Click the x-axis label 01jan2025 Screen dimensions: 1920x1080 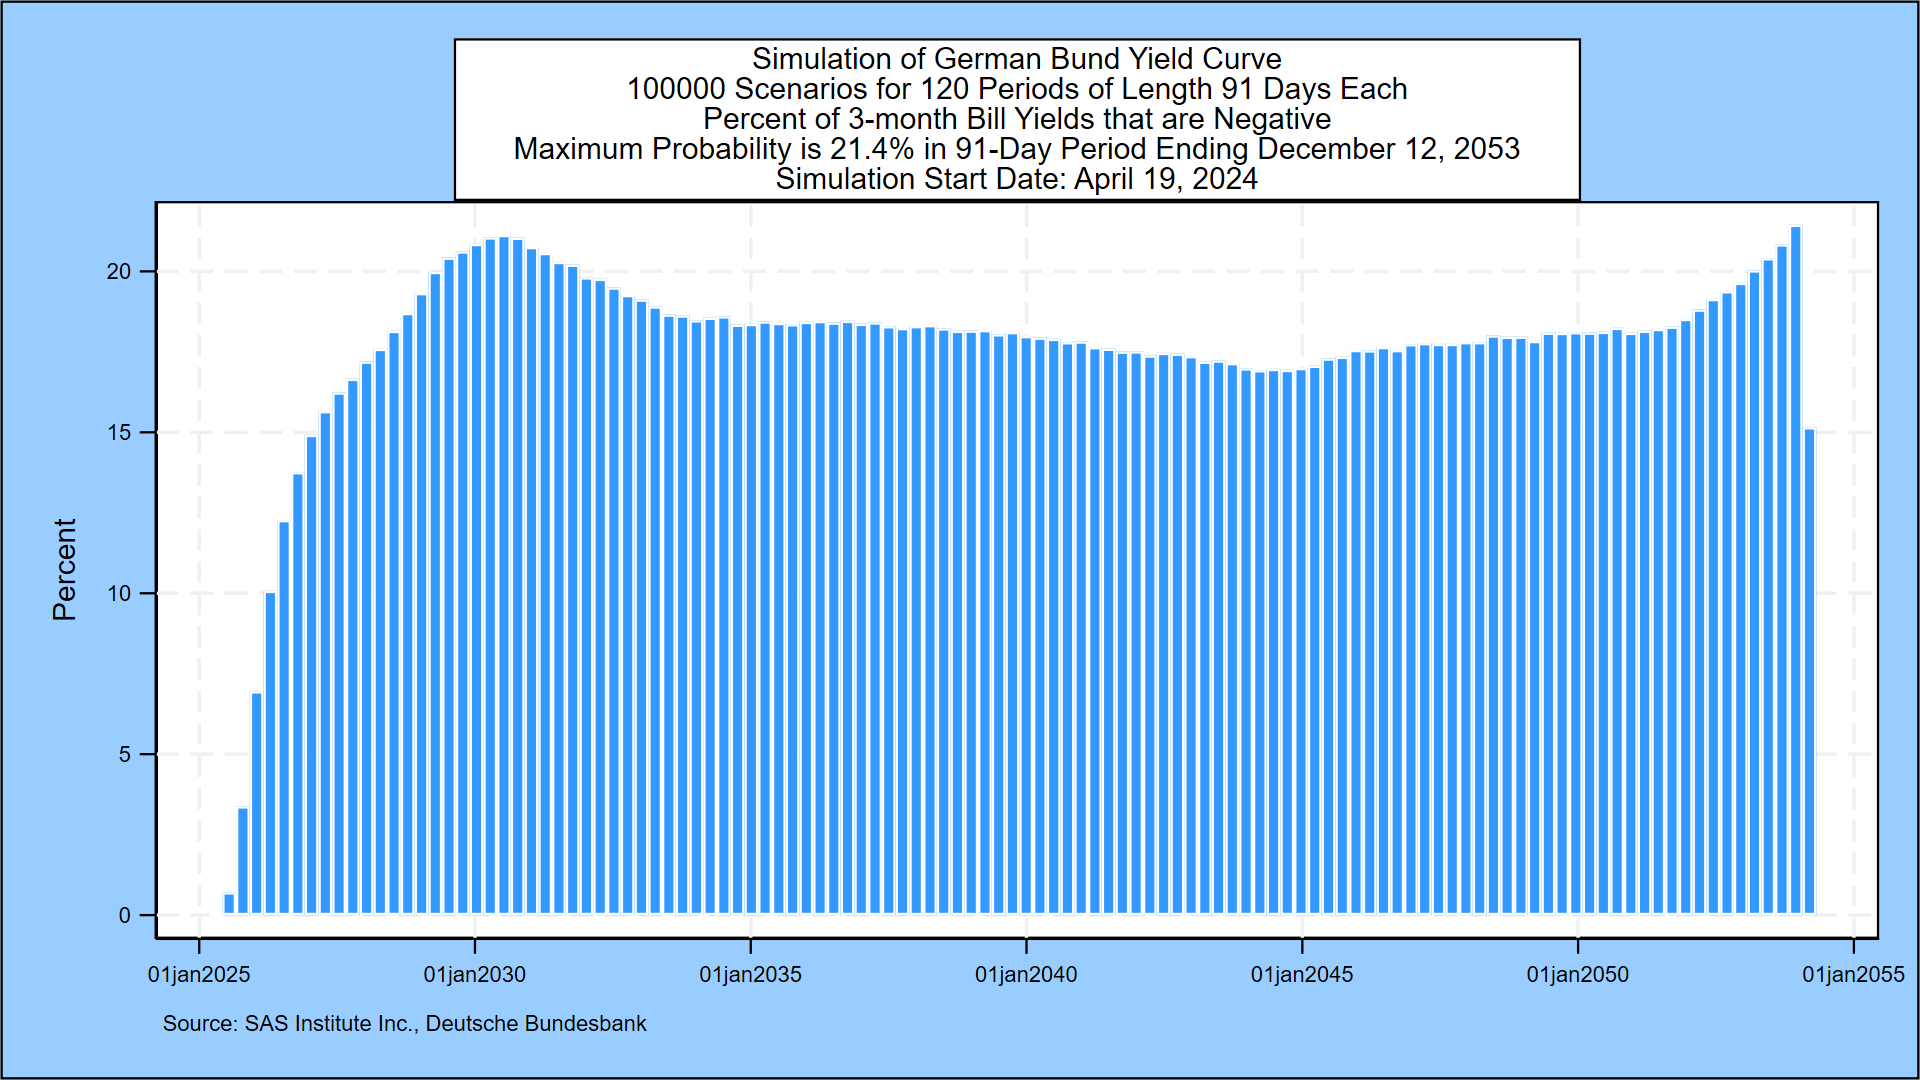[x=199, y=975]
